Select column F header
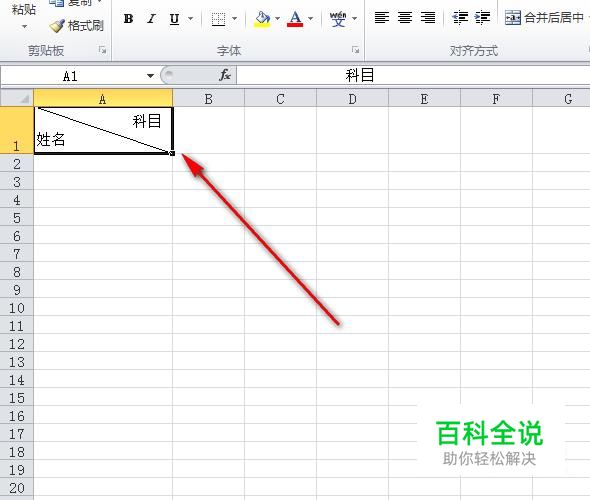The image size is (590, 500). tap(496, 99)
